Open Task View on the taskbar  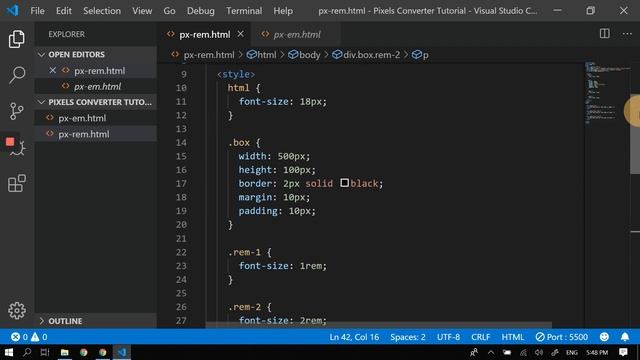tap(45, 352)
